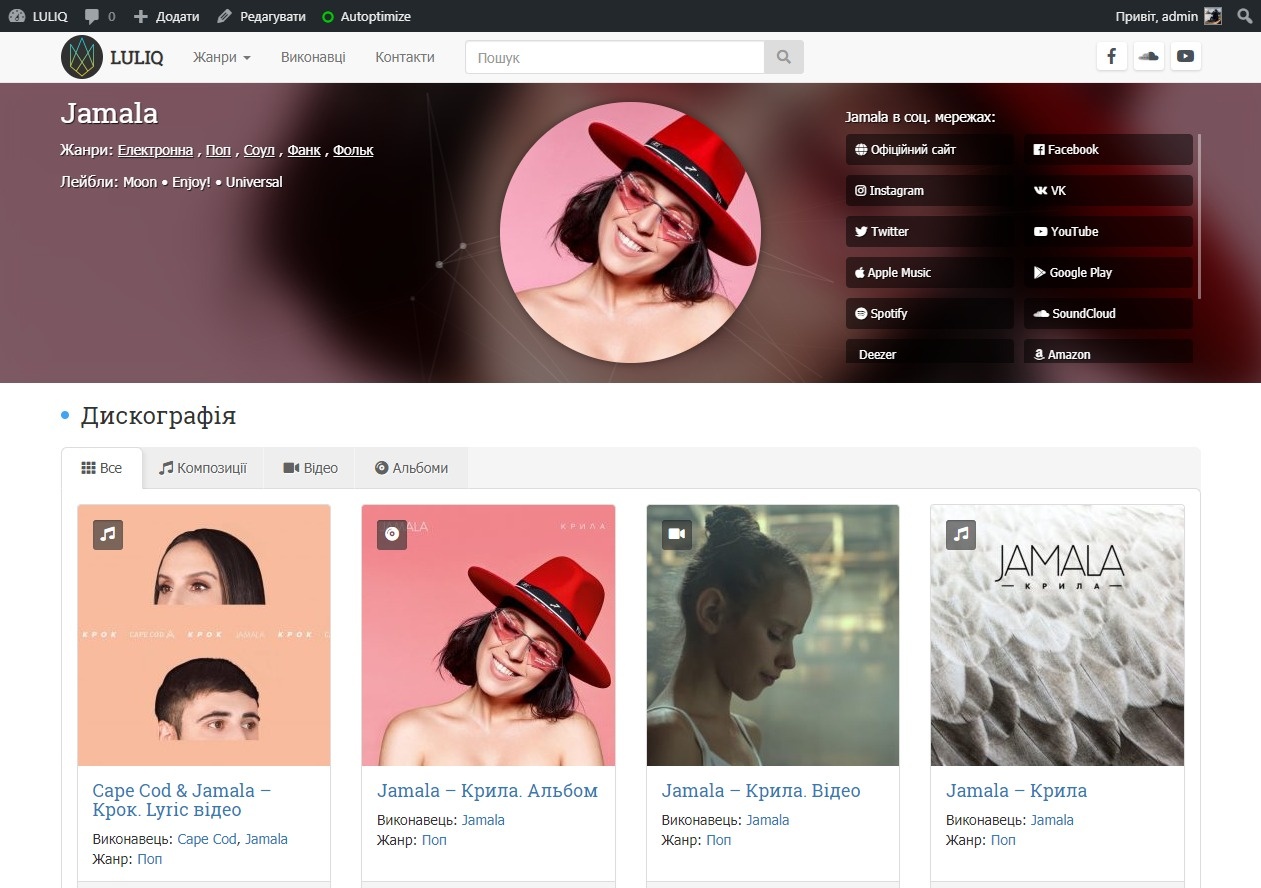Select the Все discography tab

(x=102, y=468)
